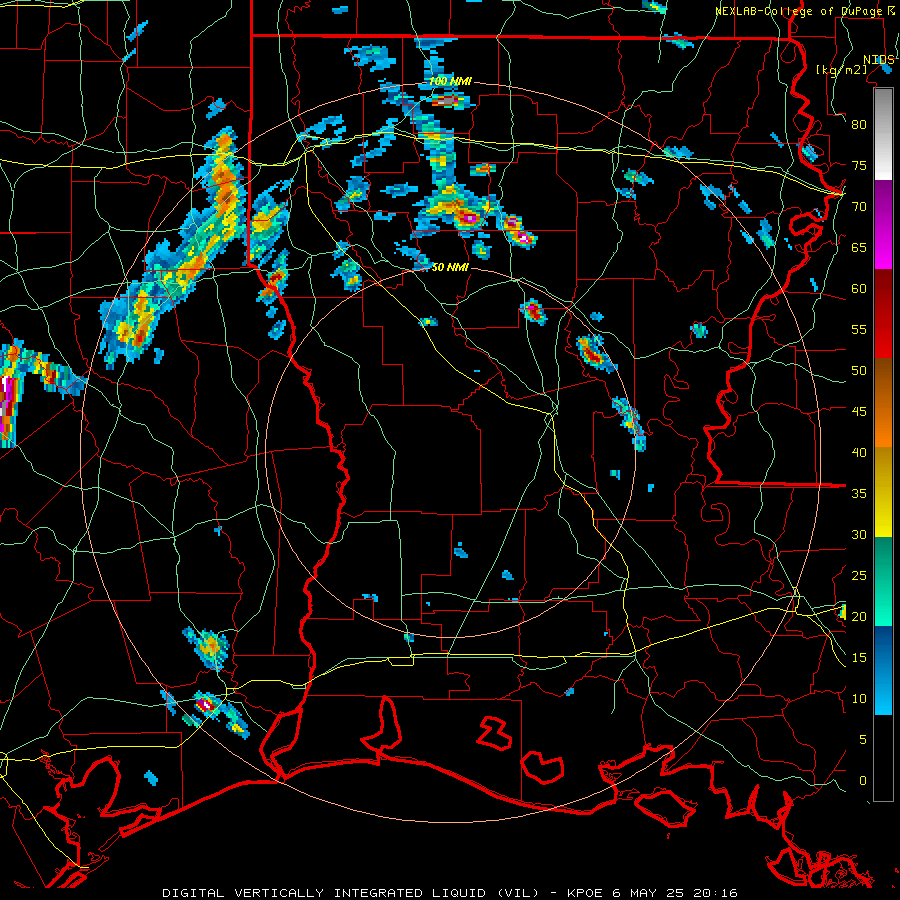The image size is (900, 900).
Task: Click the 100 NMI range ring label
Action: (451, 82)
